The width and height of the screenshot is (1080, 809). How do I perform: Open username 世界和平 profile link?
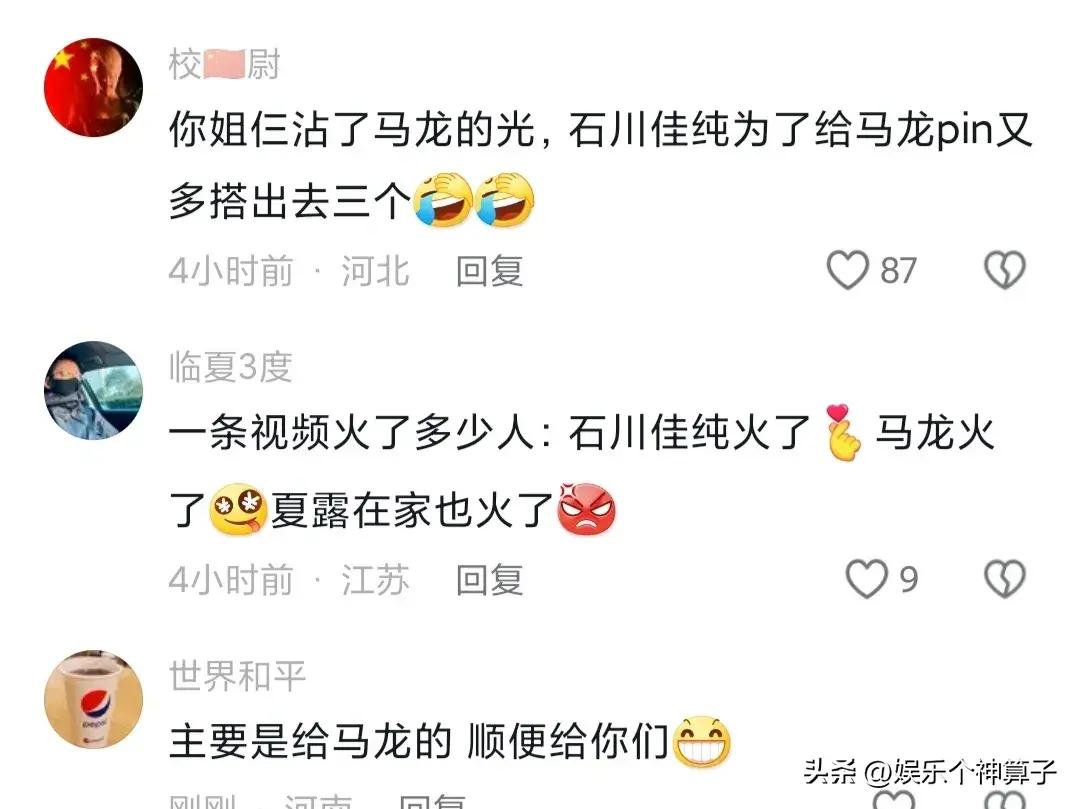[x=237, y=675]
